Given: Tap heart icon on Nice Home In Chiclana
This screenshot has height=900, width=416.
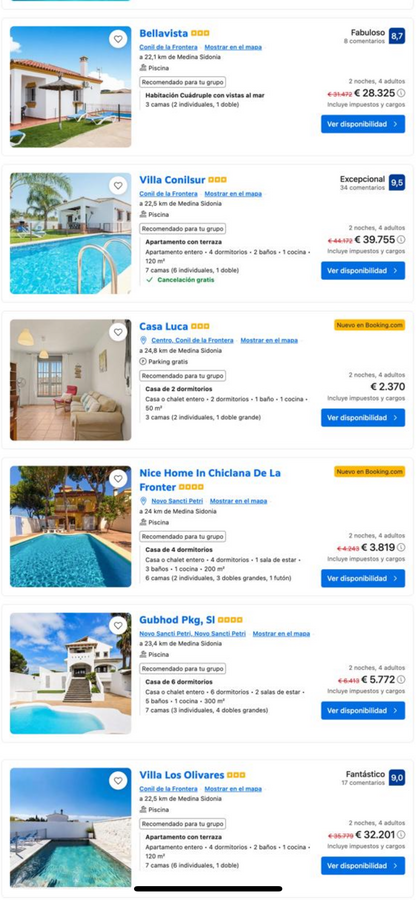Looking at the screenshot, I should (x=118, y=479).
